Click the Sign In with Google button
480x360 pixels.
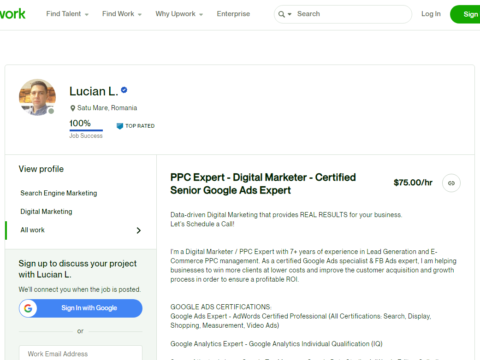tap(81, 308)
